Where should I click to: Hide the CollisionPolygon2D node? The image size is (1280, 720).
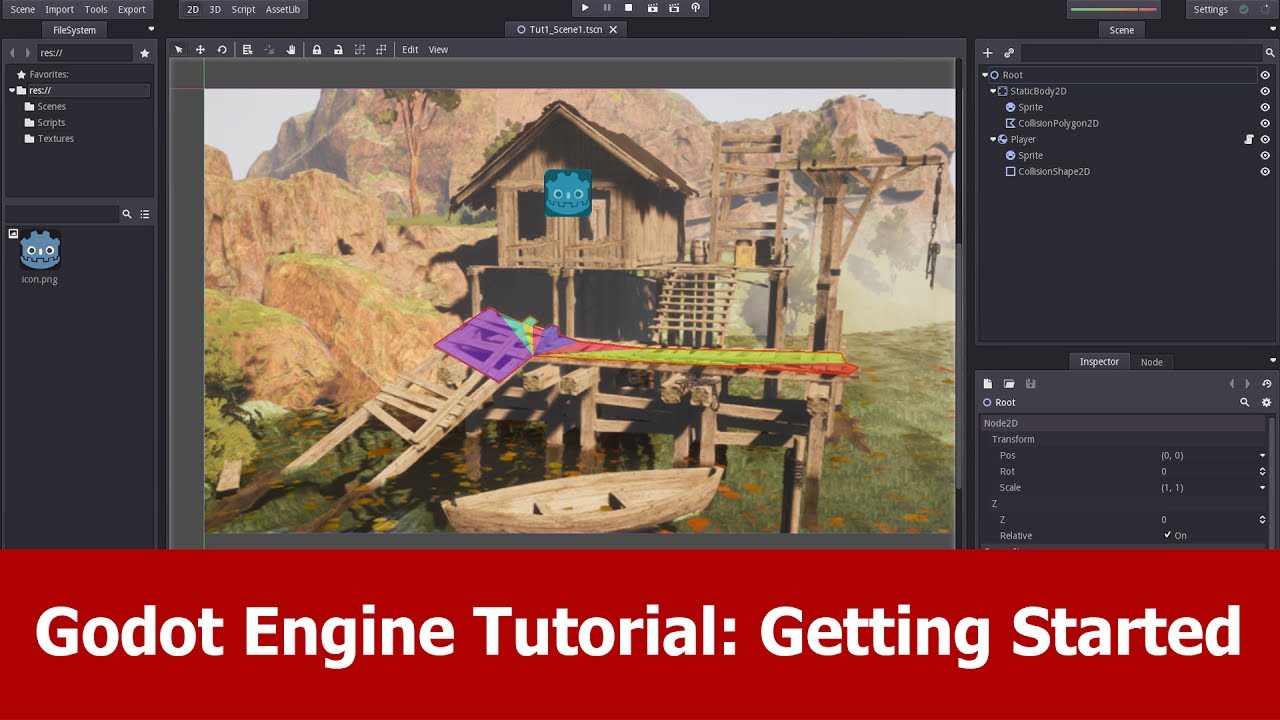1265,123
